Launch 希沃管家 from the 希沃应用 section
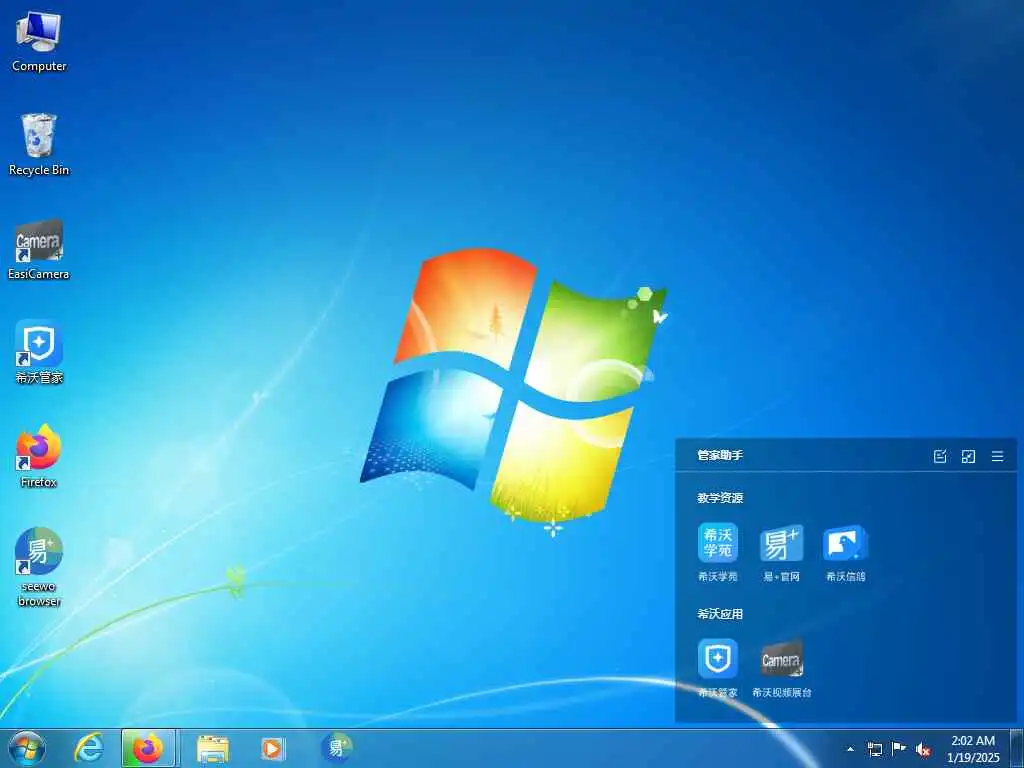Image resolution: width=1024 pixels, height=768 pixels. coord(718,668)
